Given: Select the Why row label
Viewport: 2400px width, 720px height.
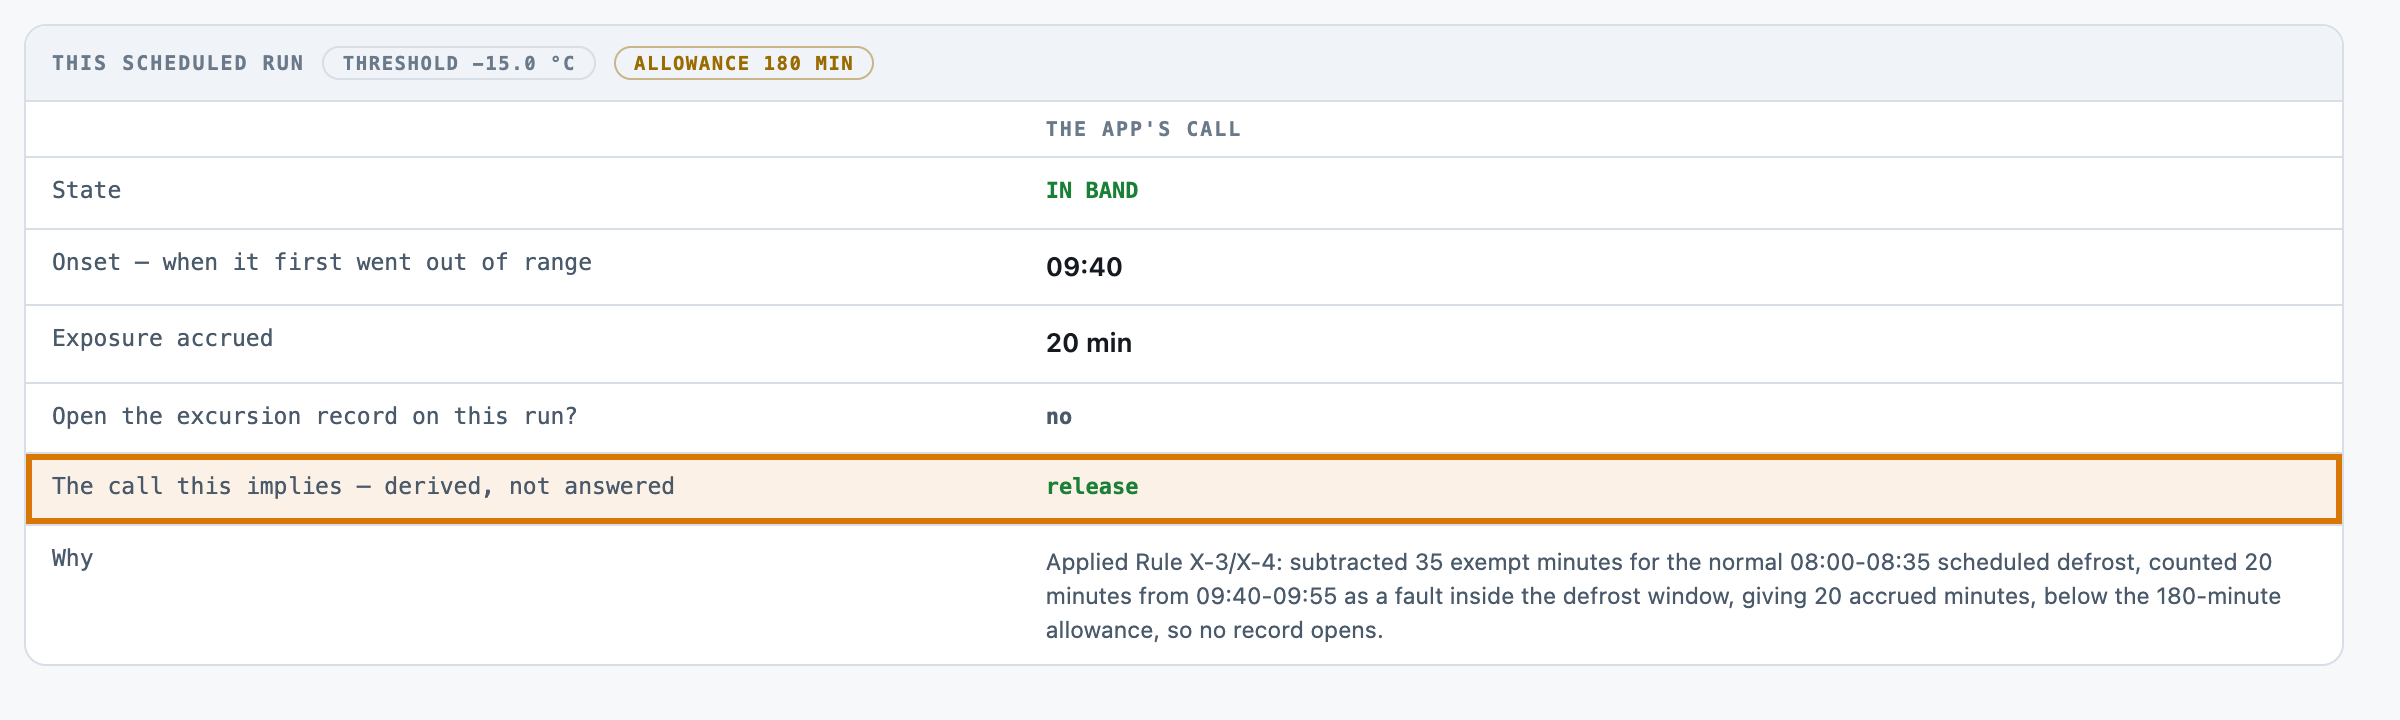Looking at the screenshot, I should pyautogui.click(x=72, y=558).
